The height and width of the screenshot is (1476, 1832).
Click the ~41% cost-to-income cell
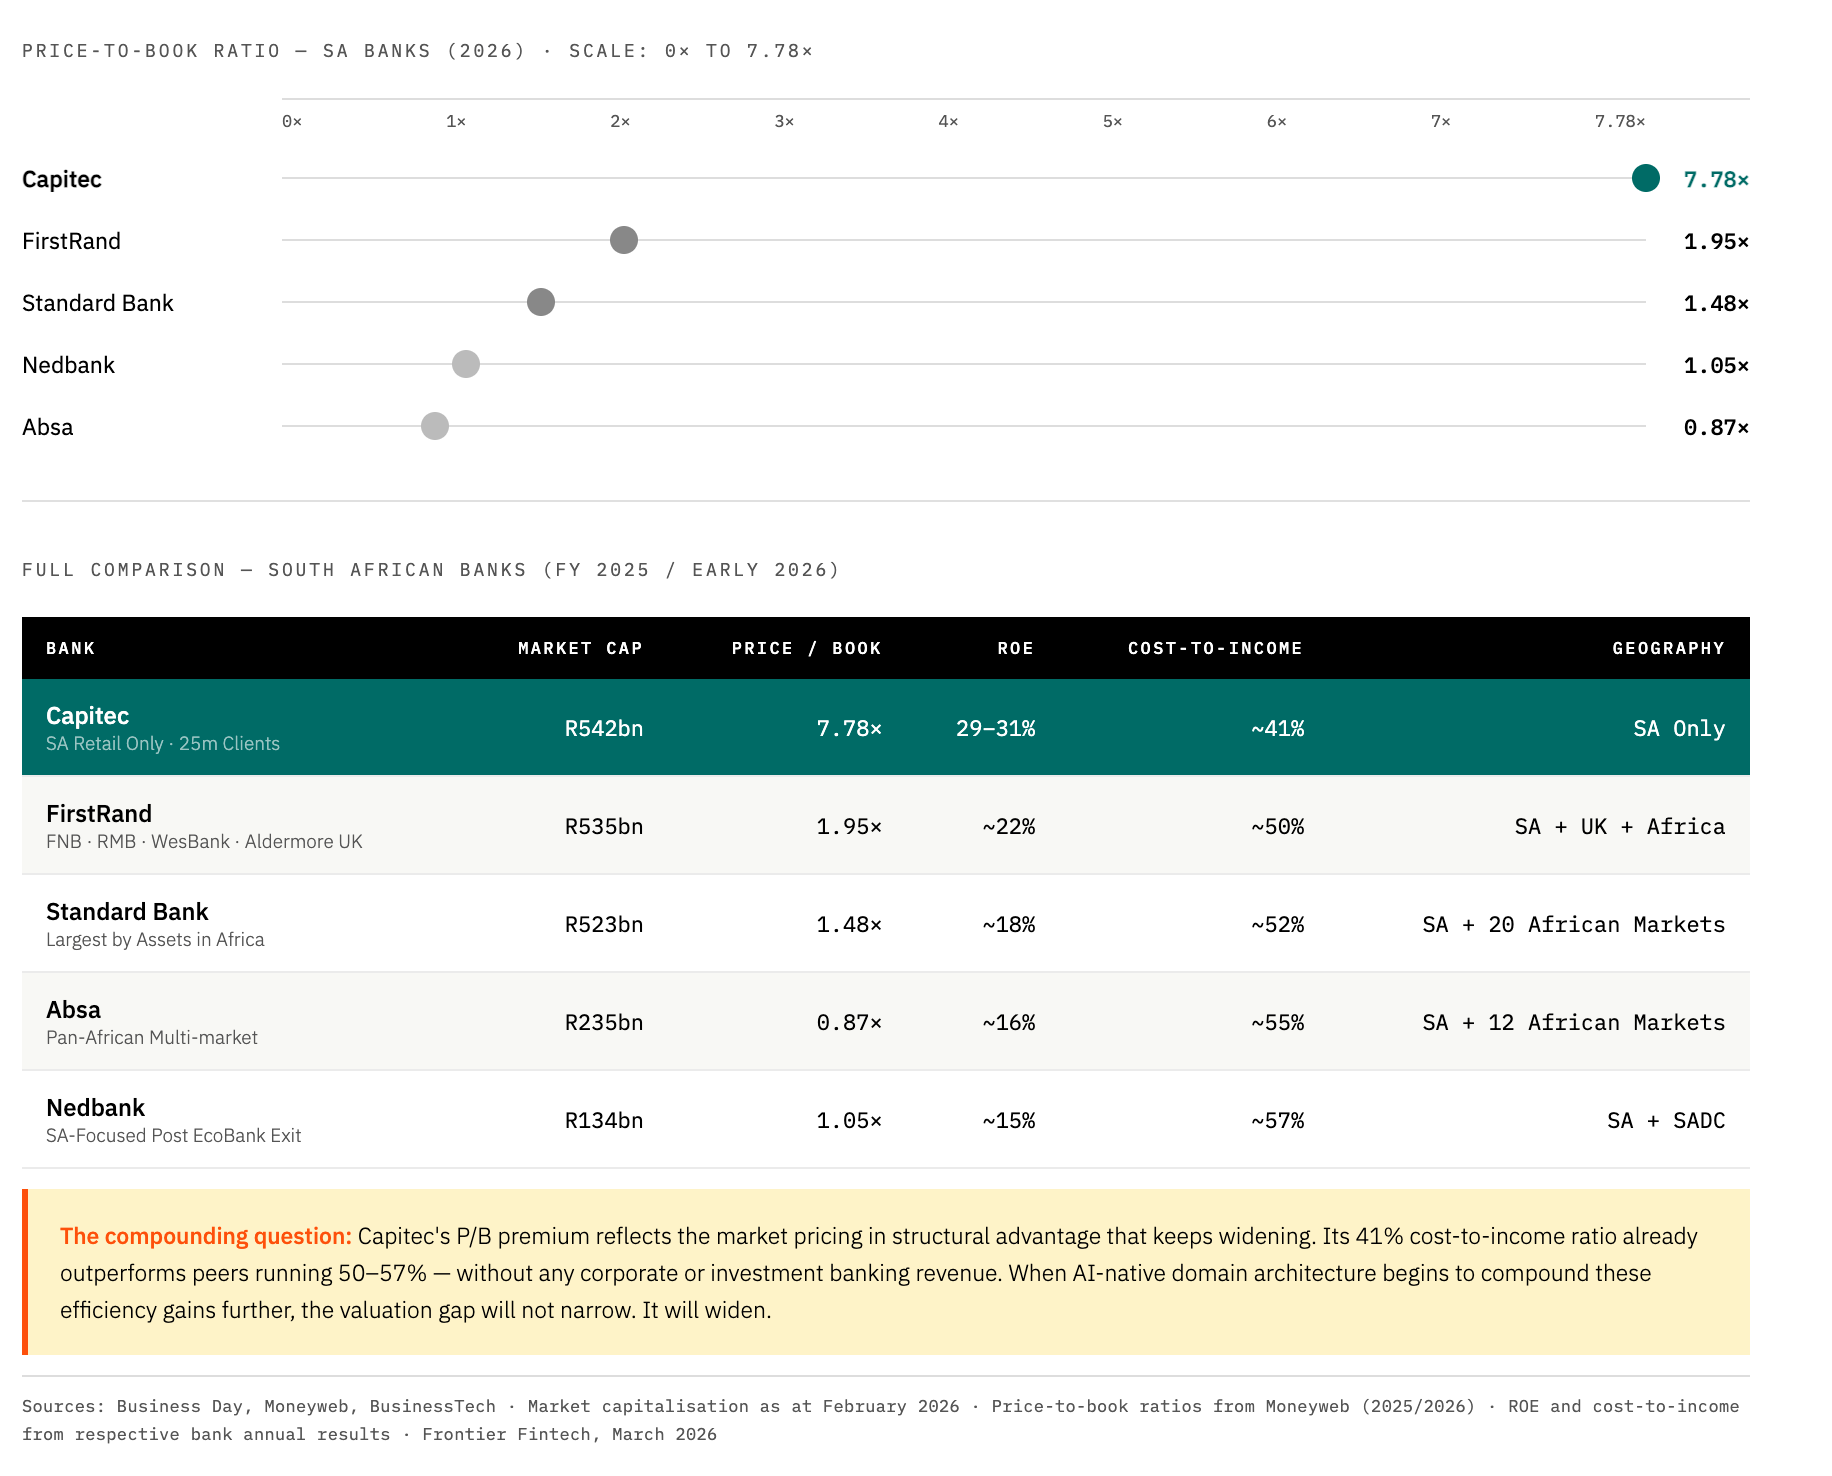click(1277, 728)
